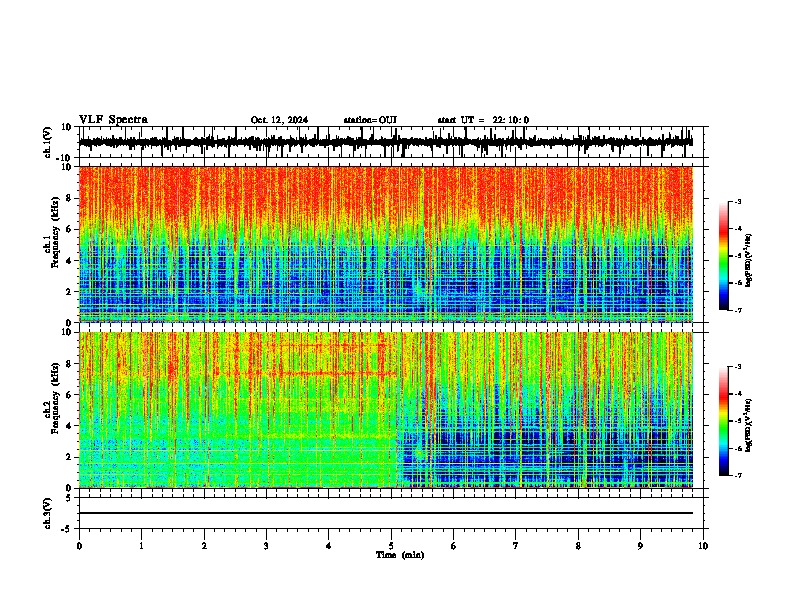Click the "-3" label on the ch.1 color bar
Viewport: 792px width, 612px height.
(x=737, y=201)
